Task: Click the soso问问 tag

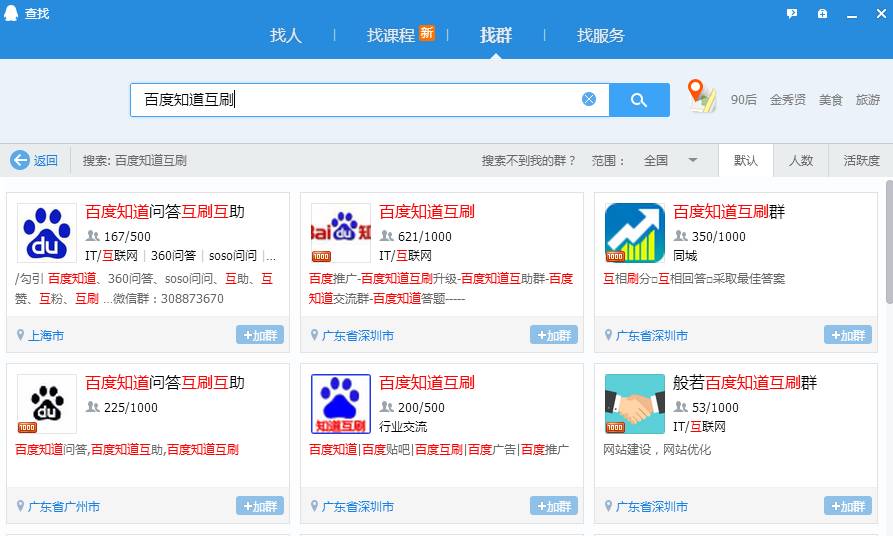Action: (x=232, y=256)
